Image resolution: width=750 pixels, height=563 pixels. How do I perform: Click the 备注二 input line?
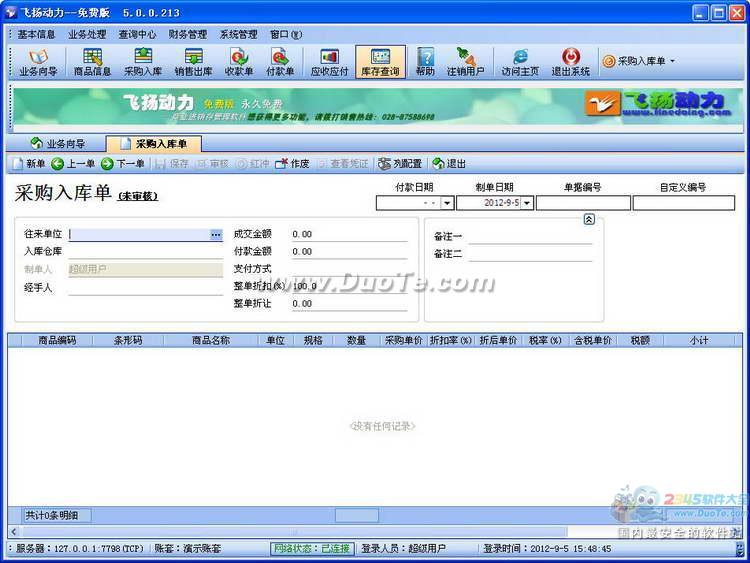coord(530,254)
